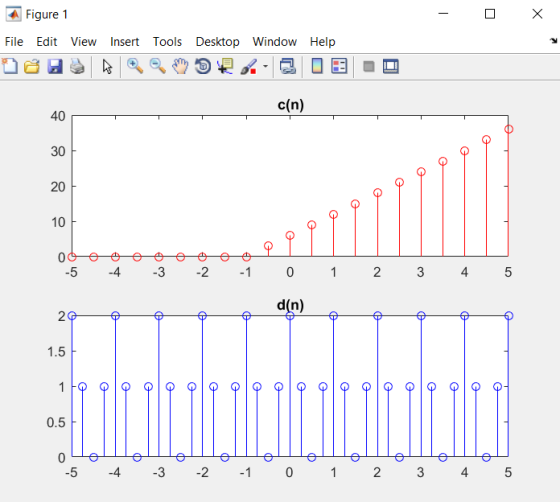Click the y-axis label 1.5 in d(n) plot

pos(56,352)
